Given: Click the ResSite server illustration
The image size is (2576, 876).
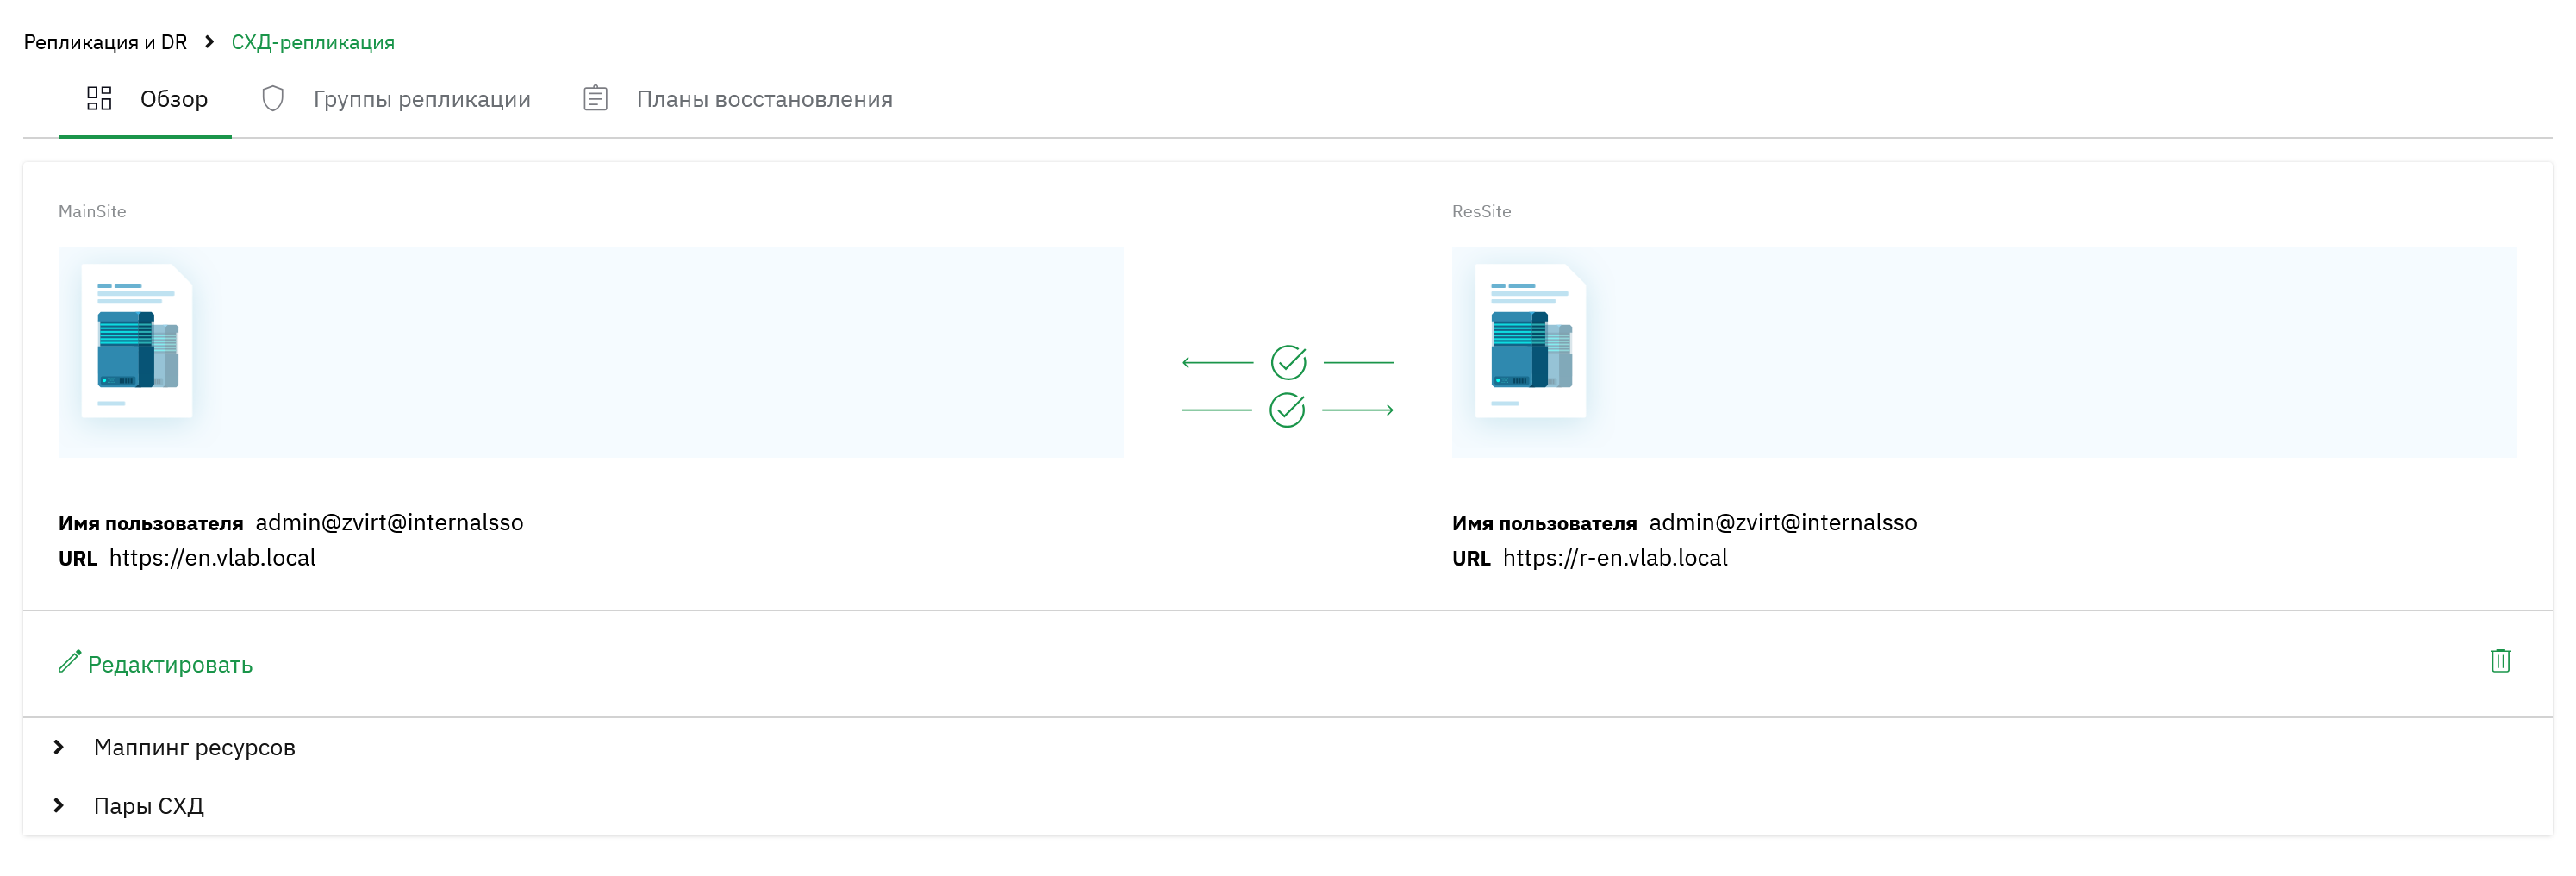Looking at the screenshot, I should click(1530, 341).
